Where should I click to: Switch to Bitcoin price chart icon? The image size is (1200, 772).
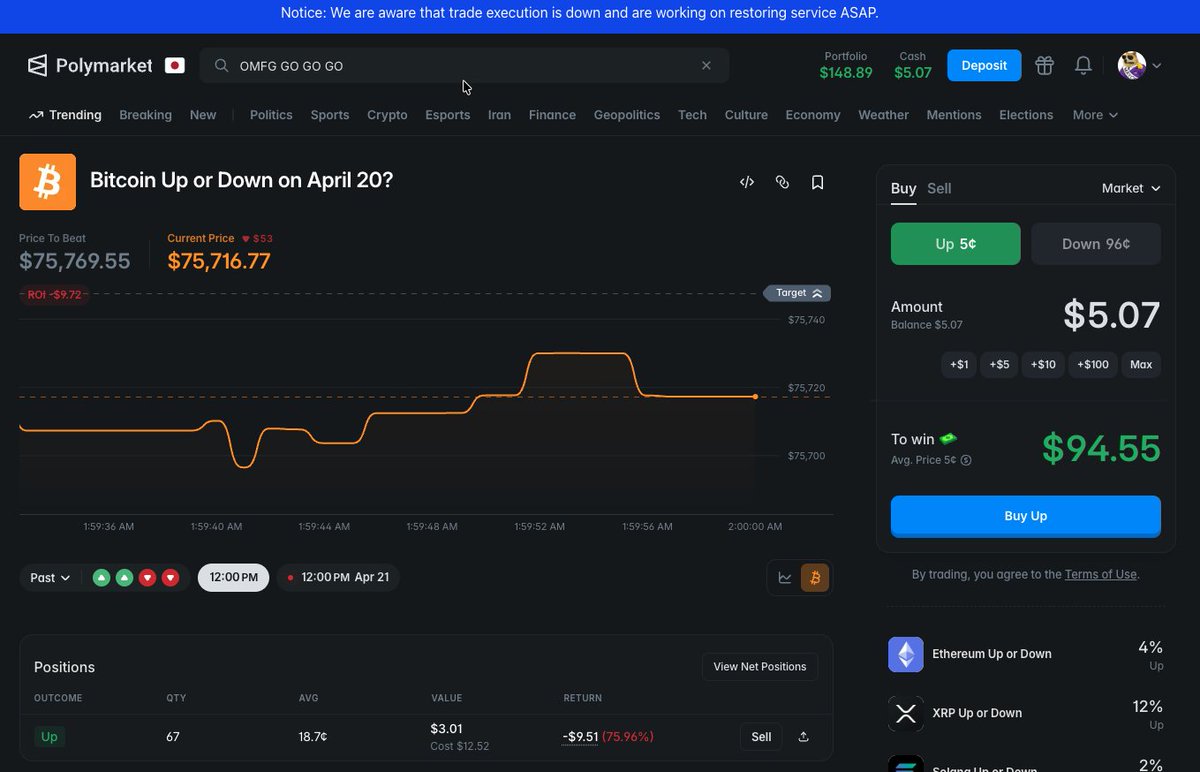815,578
